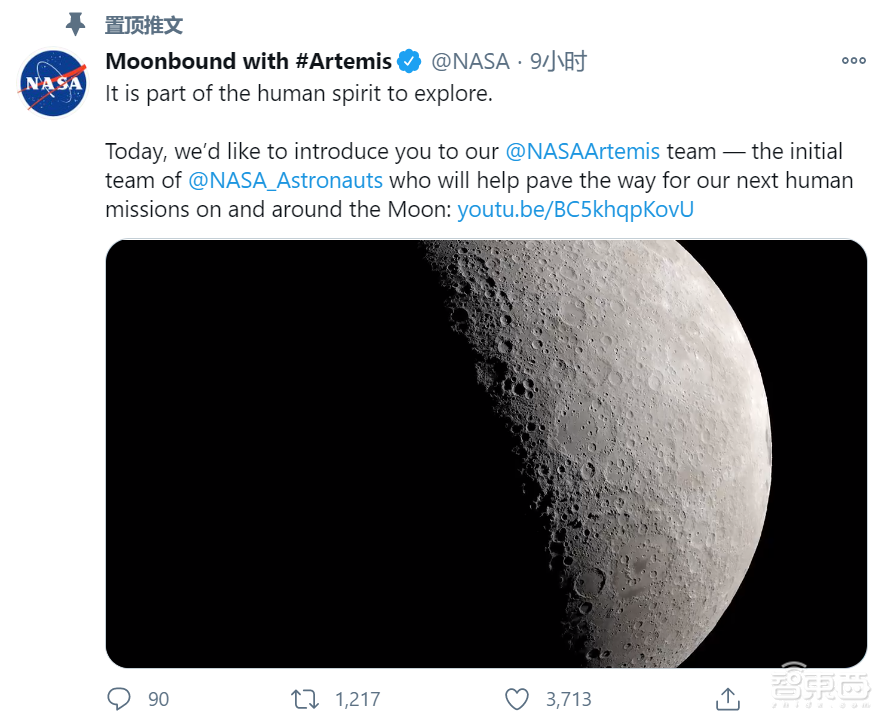Click the blue verified badge
Screen dimensions: 890x726
pyautogui.click(x=410, y=62)
